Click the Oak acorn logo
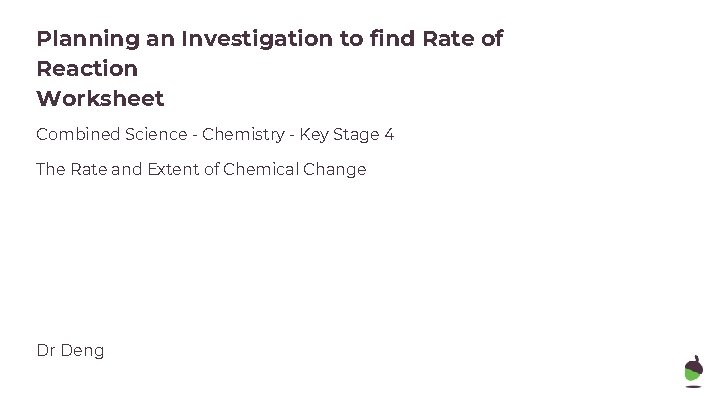 (693, 372)
